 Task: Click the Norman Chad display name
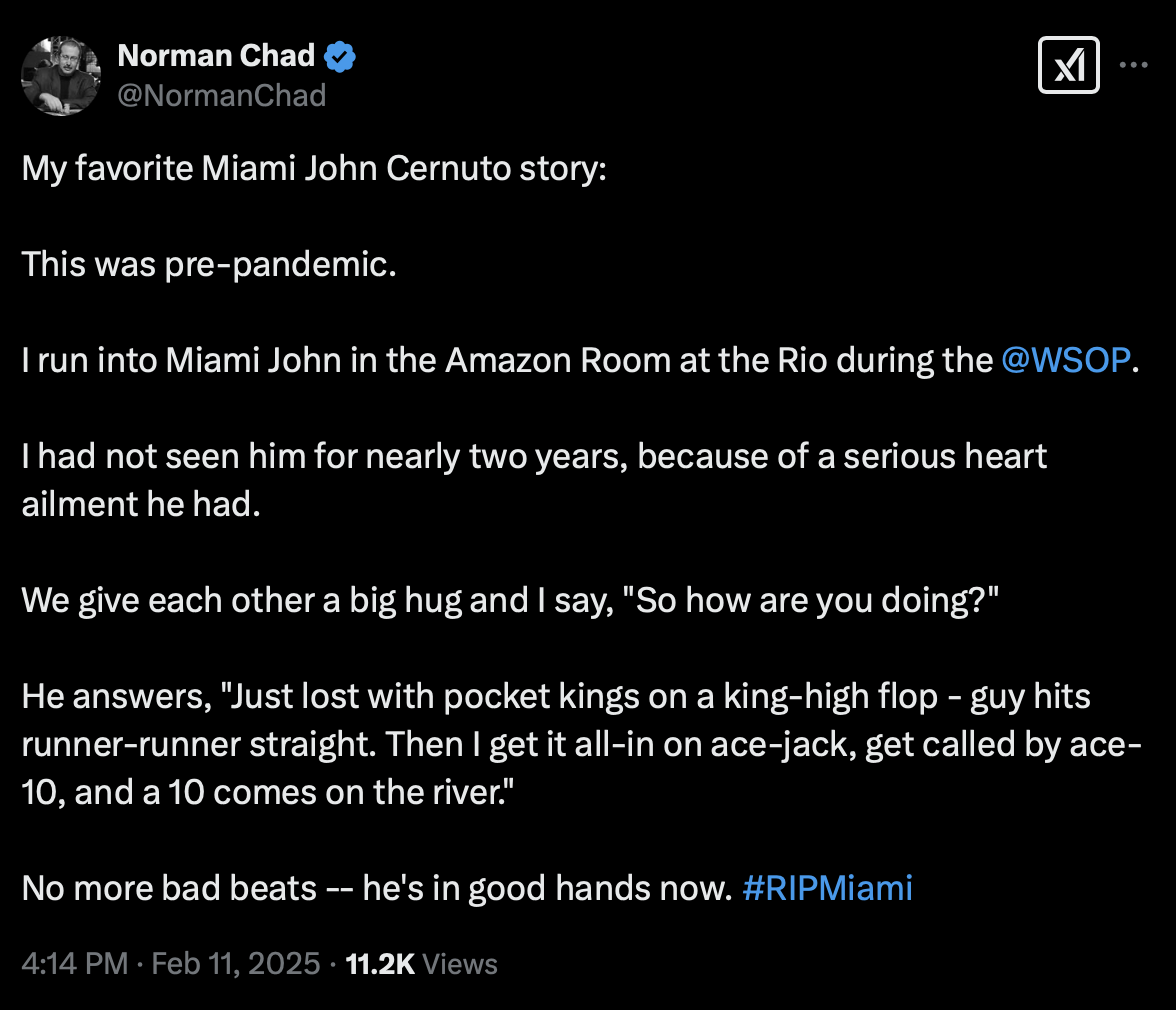pyautogui.click(x=216, y=56)
